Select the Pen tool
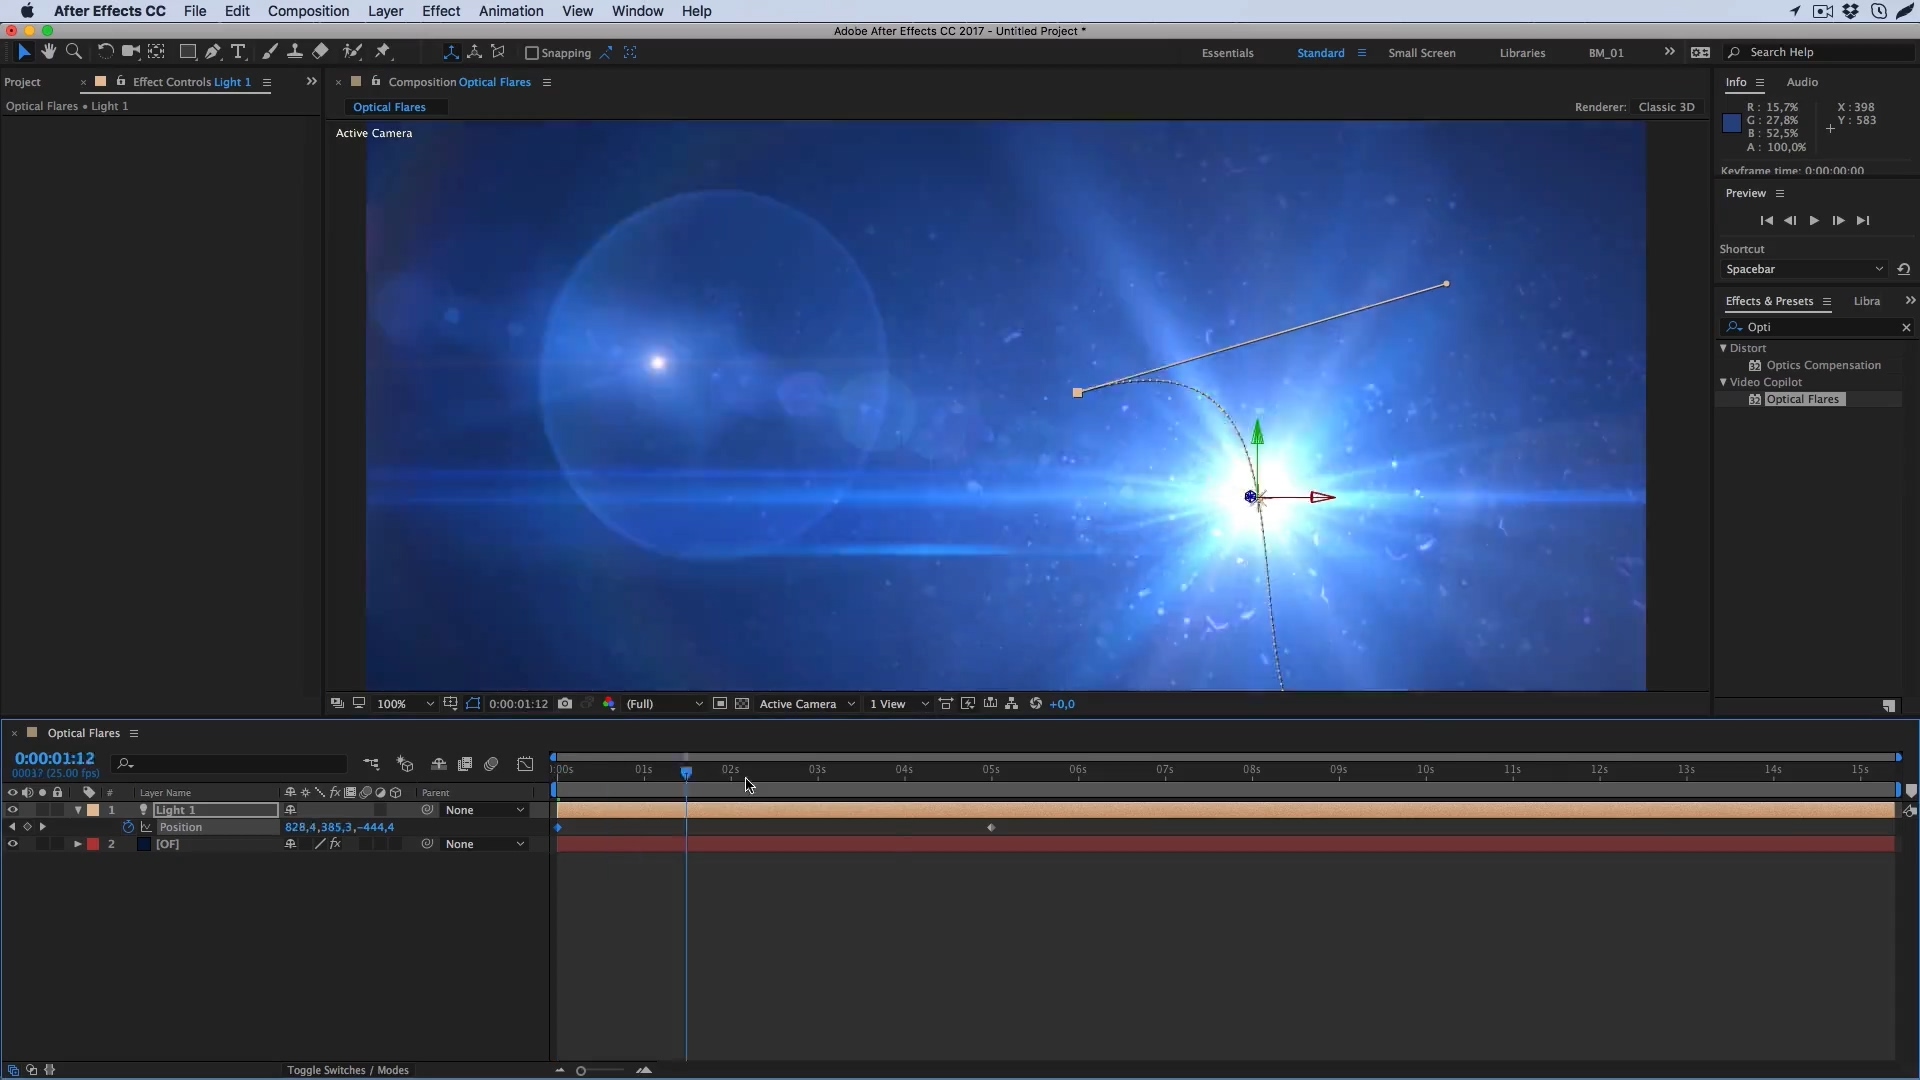1920x1080 pixels. [212, 52]
